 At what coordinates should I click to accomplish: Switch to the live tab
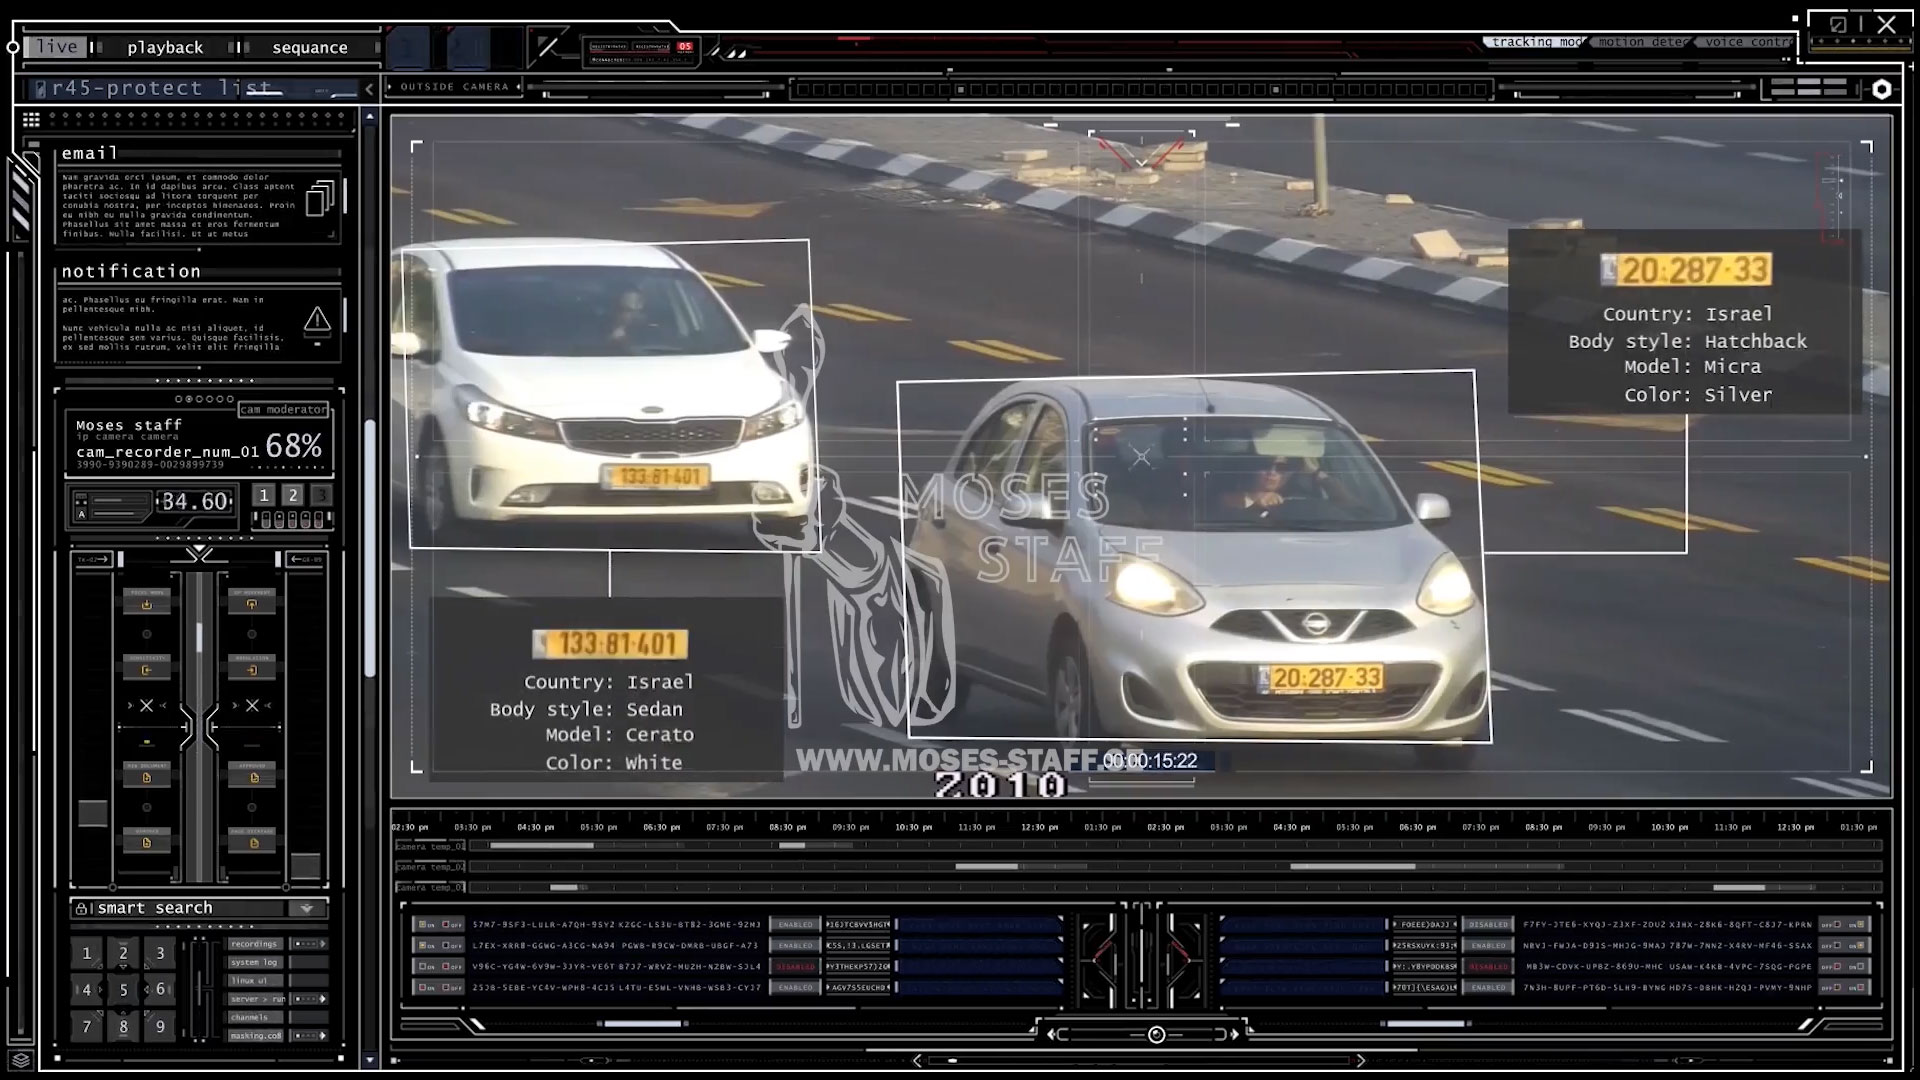[x=56, y=47]
